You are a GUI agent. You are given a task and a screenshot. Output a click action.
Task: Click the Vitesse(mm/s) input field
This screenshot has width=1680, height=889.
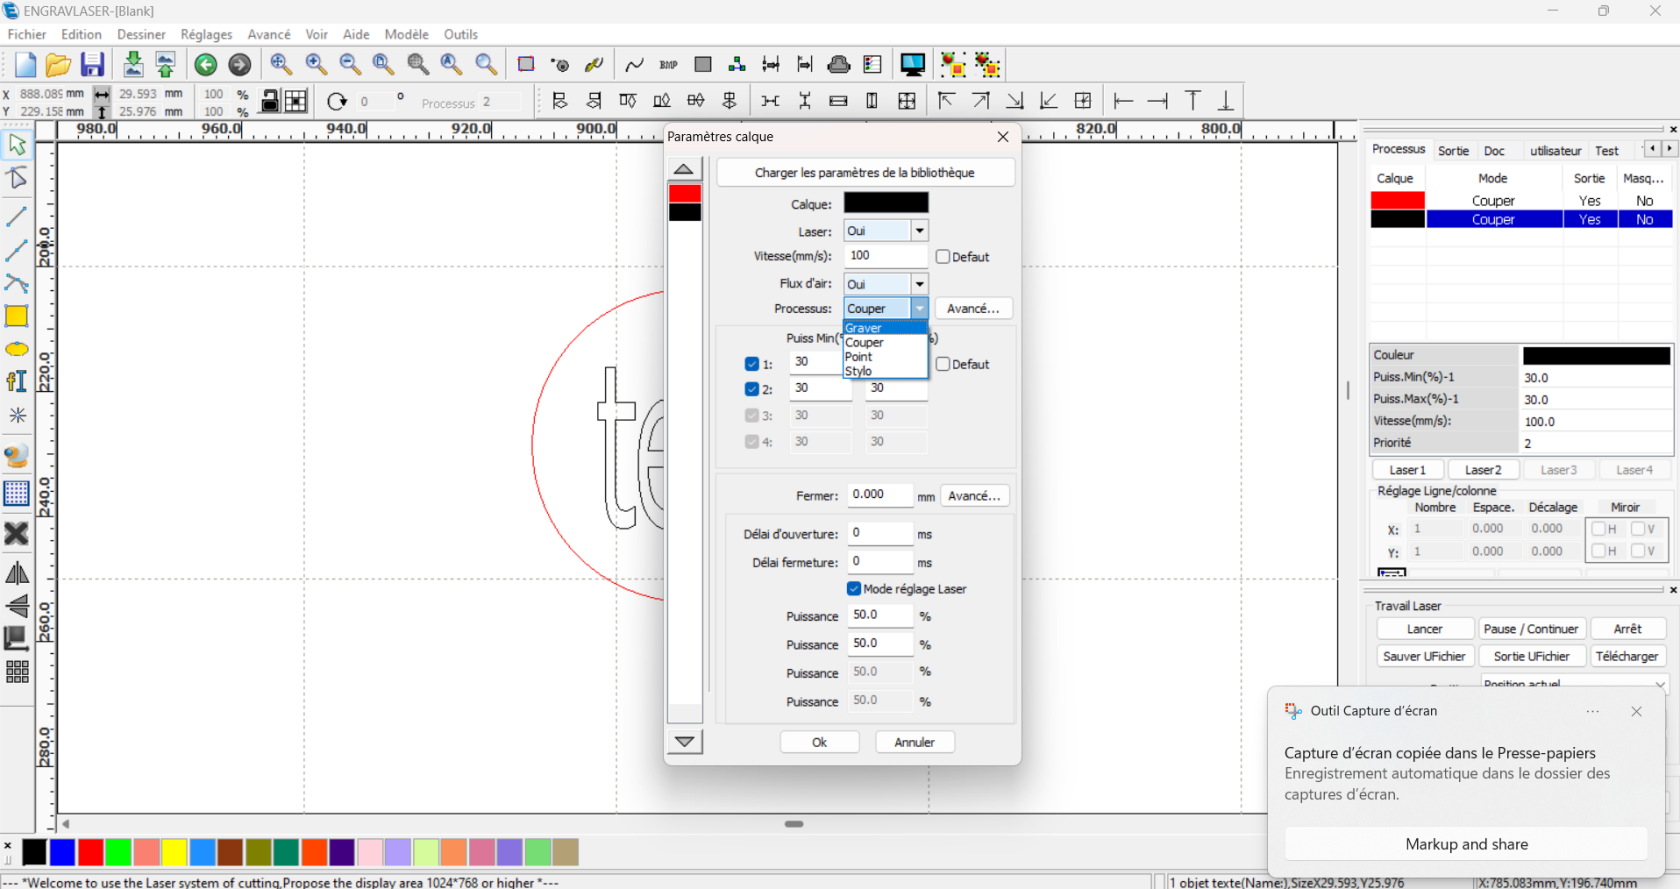tap(886, 256)
